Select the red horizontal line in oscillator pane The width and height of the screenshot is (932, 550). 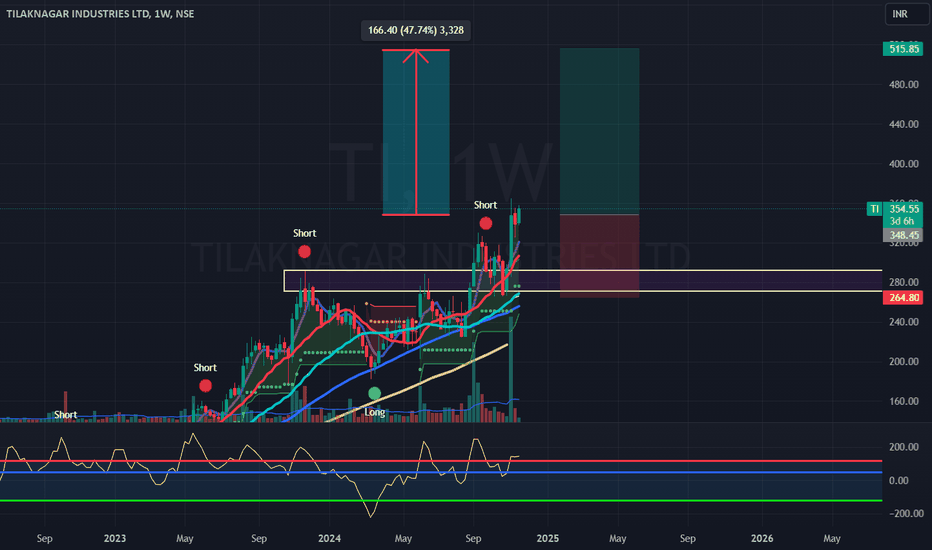point(441,461)
